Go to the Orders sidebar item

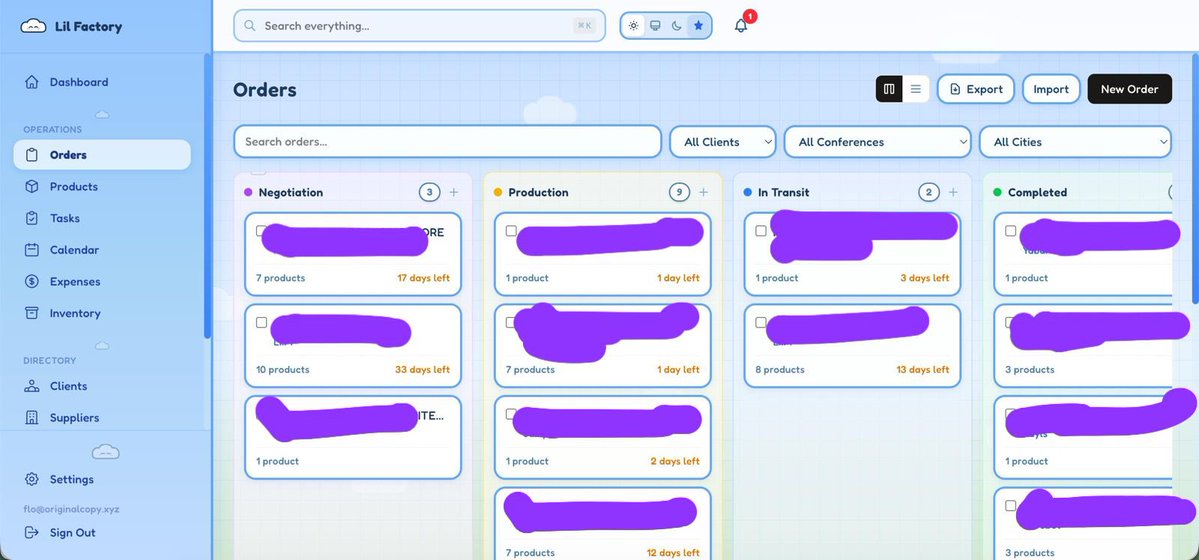pos(102,155)
